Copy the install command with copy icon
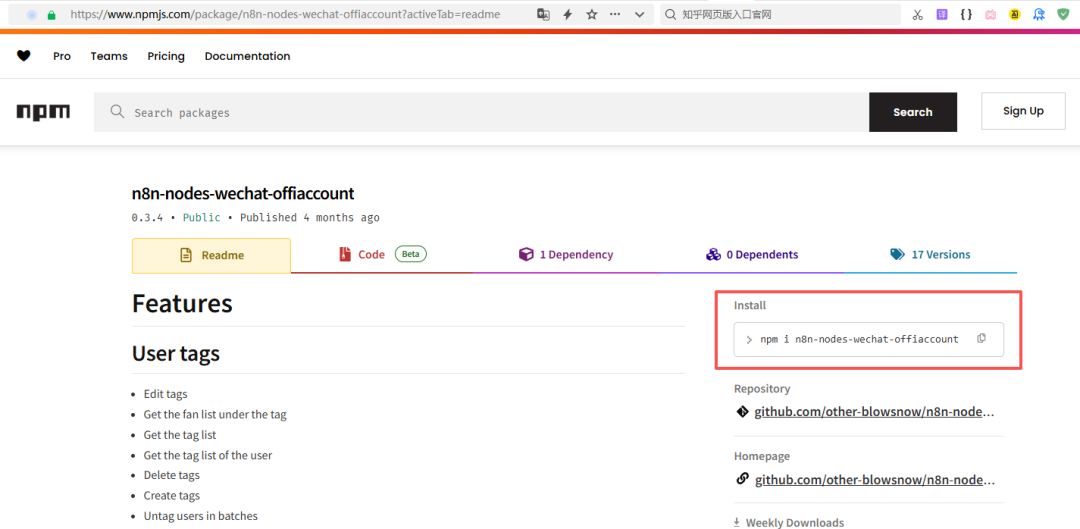Viewport: 1080px width, 529px height. click(x=982, y=338)
